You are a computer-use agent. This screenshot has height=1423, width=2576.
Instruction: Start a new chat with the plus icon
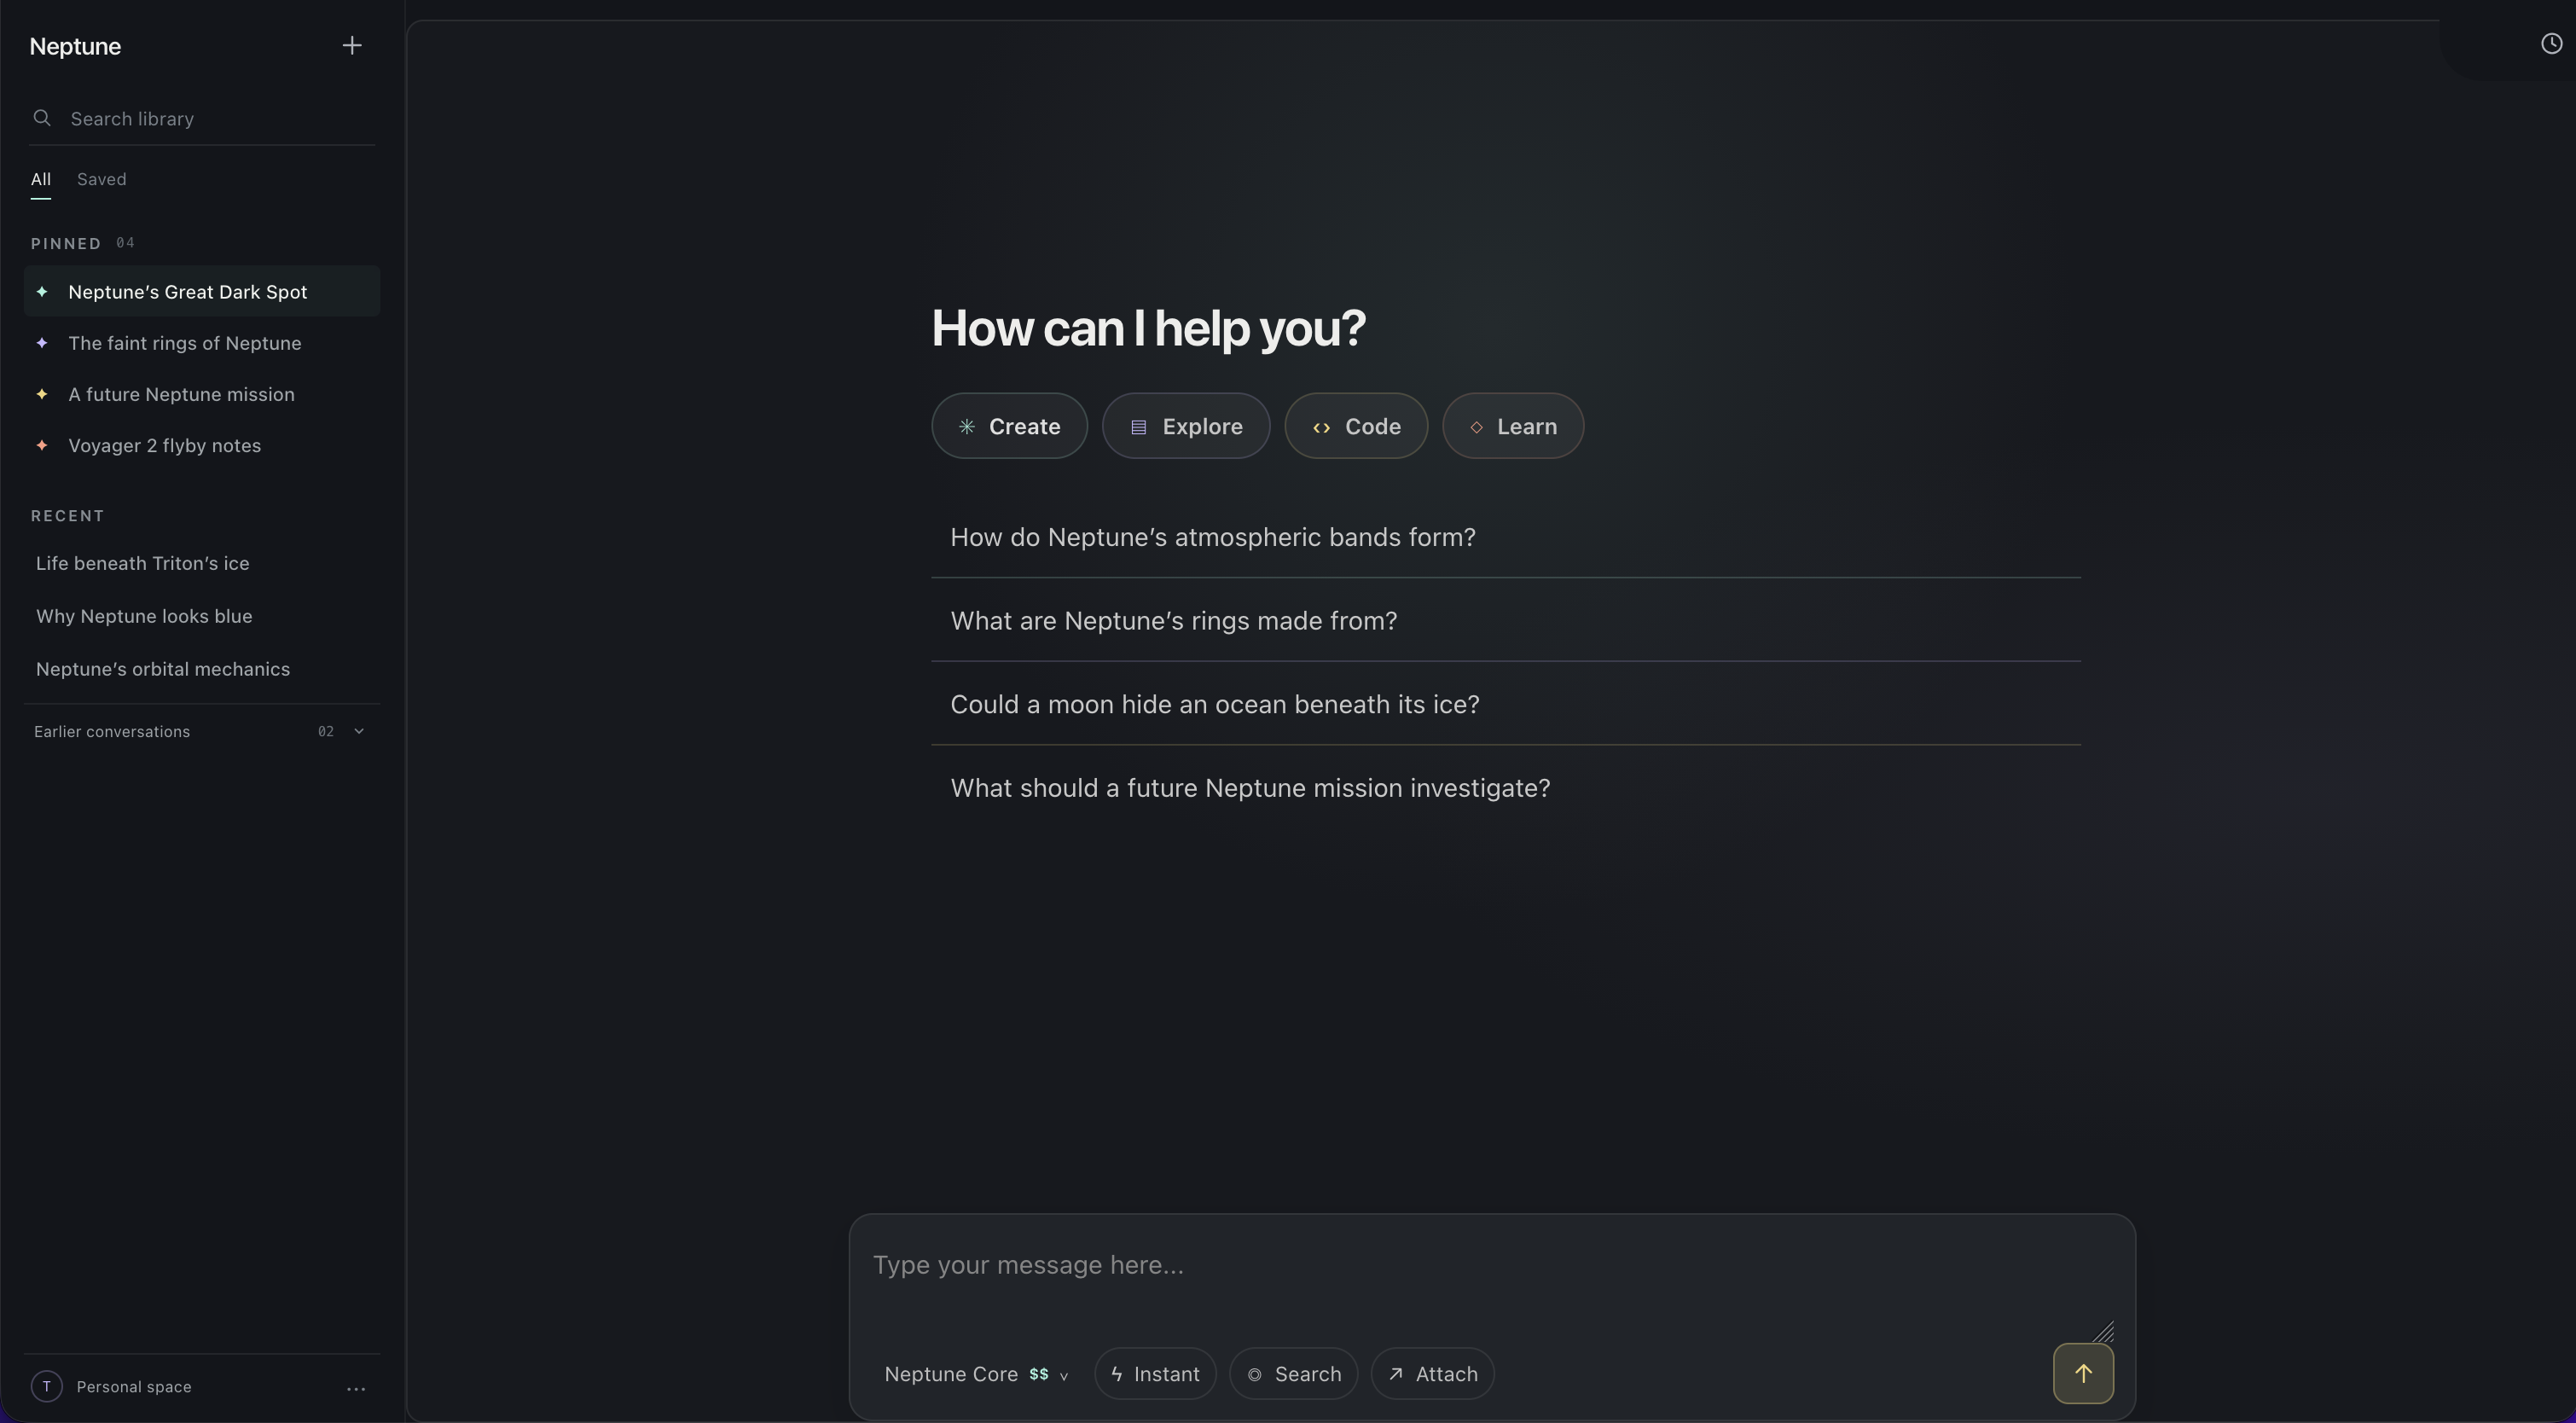352,46
